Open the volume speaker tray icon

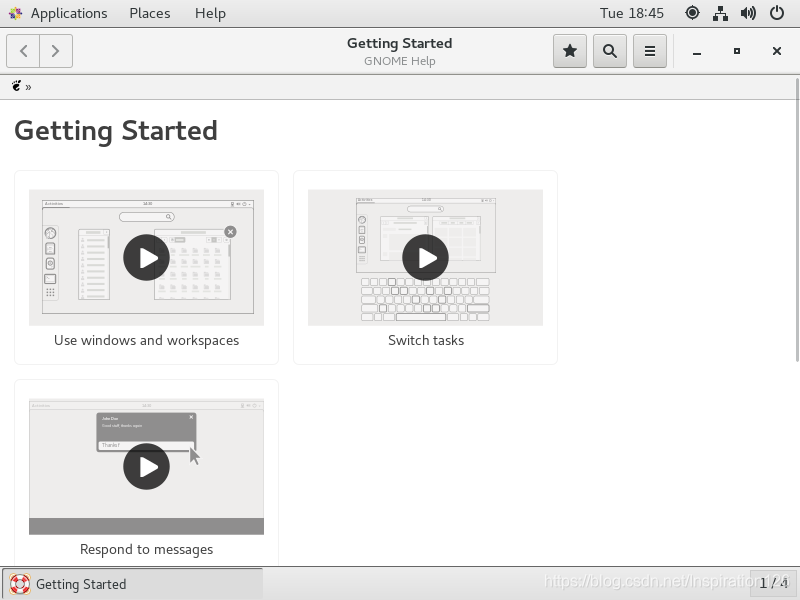pyautogui.click(x=748, y=13)
